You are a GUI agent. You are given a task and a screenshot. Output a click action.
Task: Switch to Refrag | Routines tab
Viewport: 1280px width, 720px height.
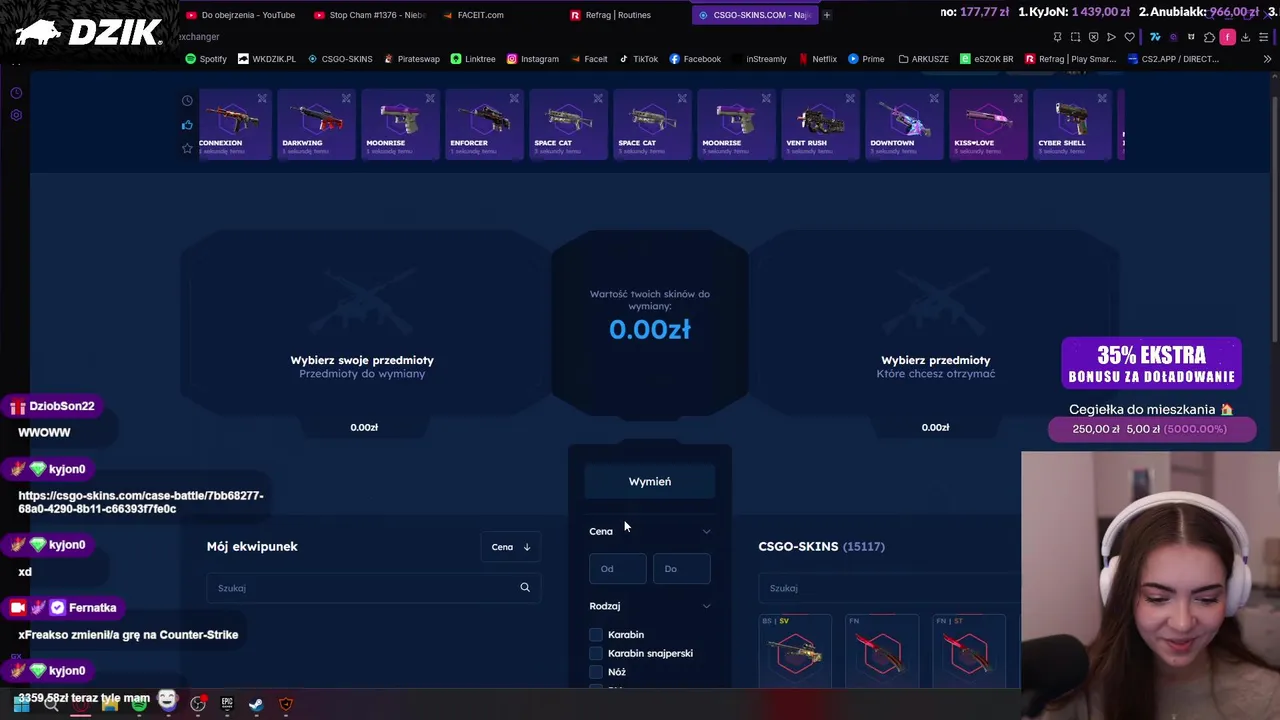[611, 15]
